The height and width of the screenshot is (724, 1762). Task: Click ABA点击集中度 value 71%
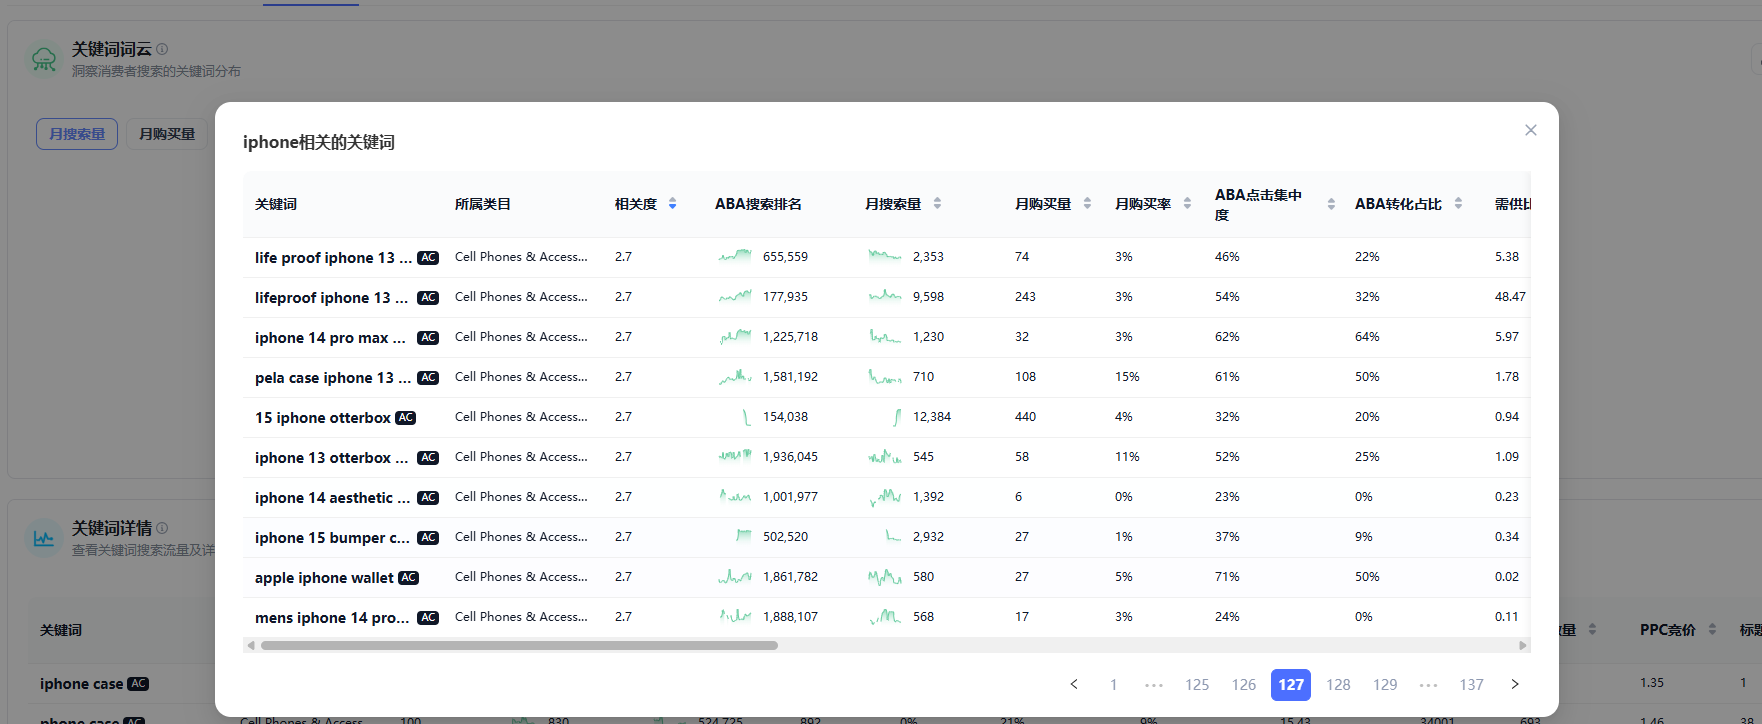pos(1227,577)
